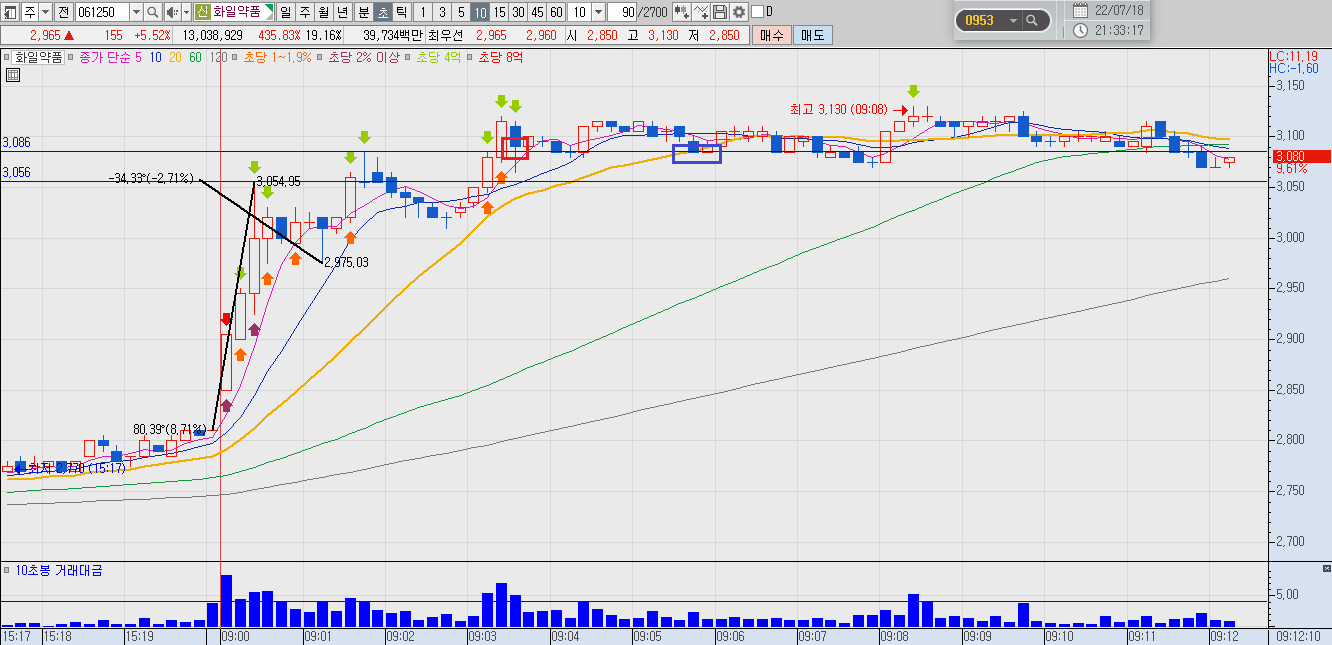Click the candlestick chart-type icon in the toolbar
Screen dimensions: 1332x645
pyautogui.click(x=681, y=12)
